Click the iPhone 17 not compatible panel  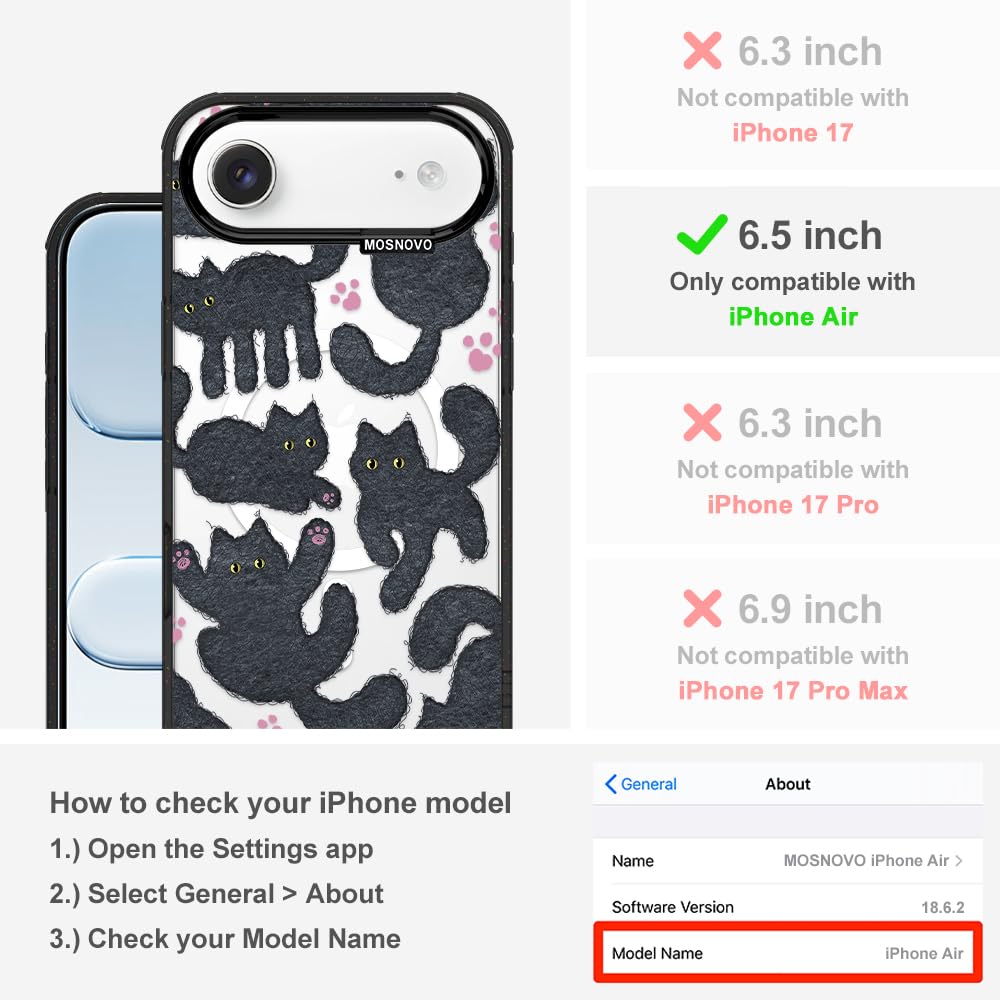[793, 86]
